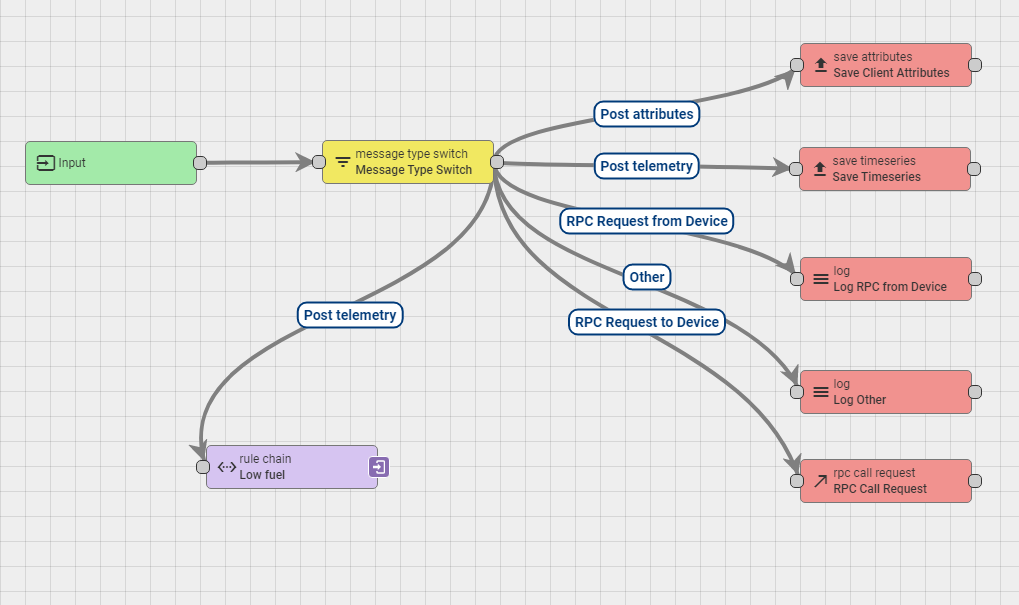This screenshot has width=1019, height=605.
Task: Open the Low fuel rule chain via its purple icon
Action: pos(379,466)
